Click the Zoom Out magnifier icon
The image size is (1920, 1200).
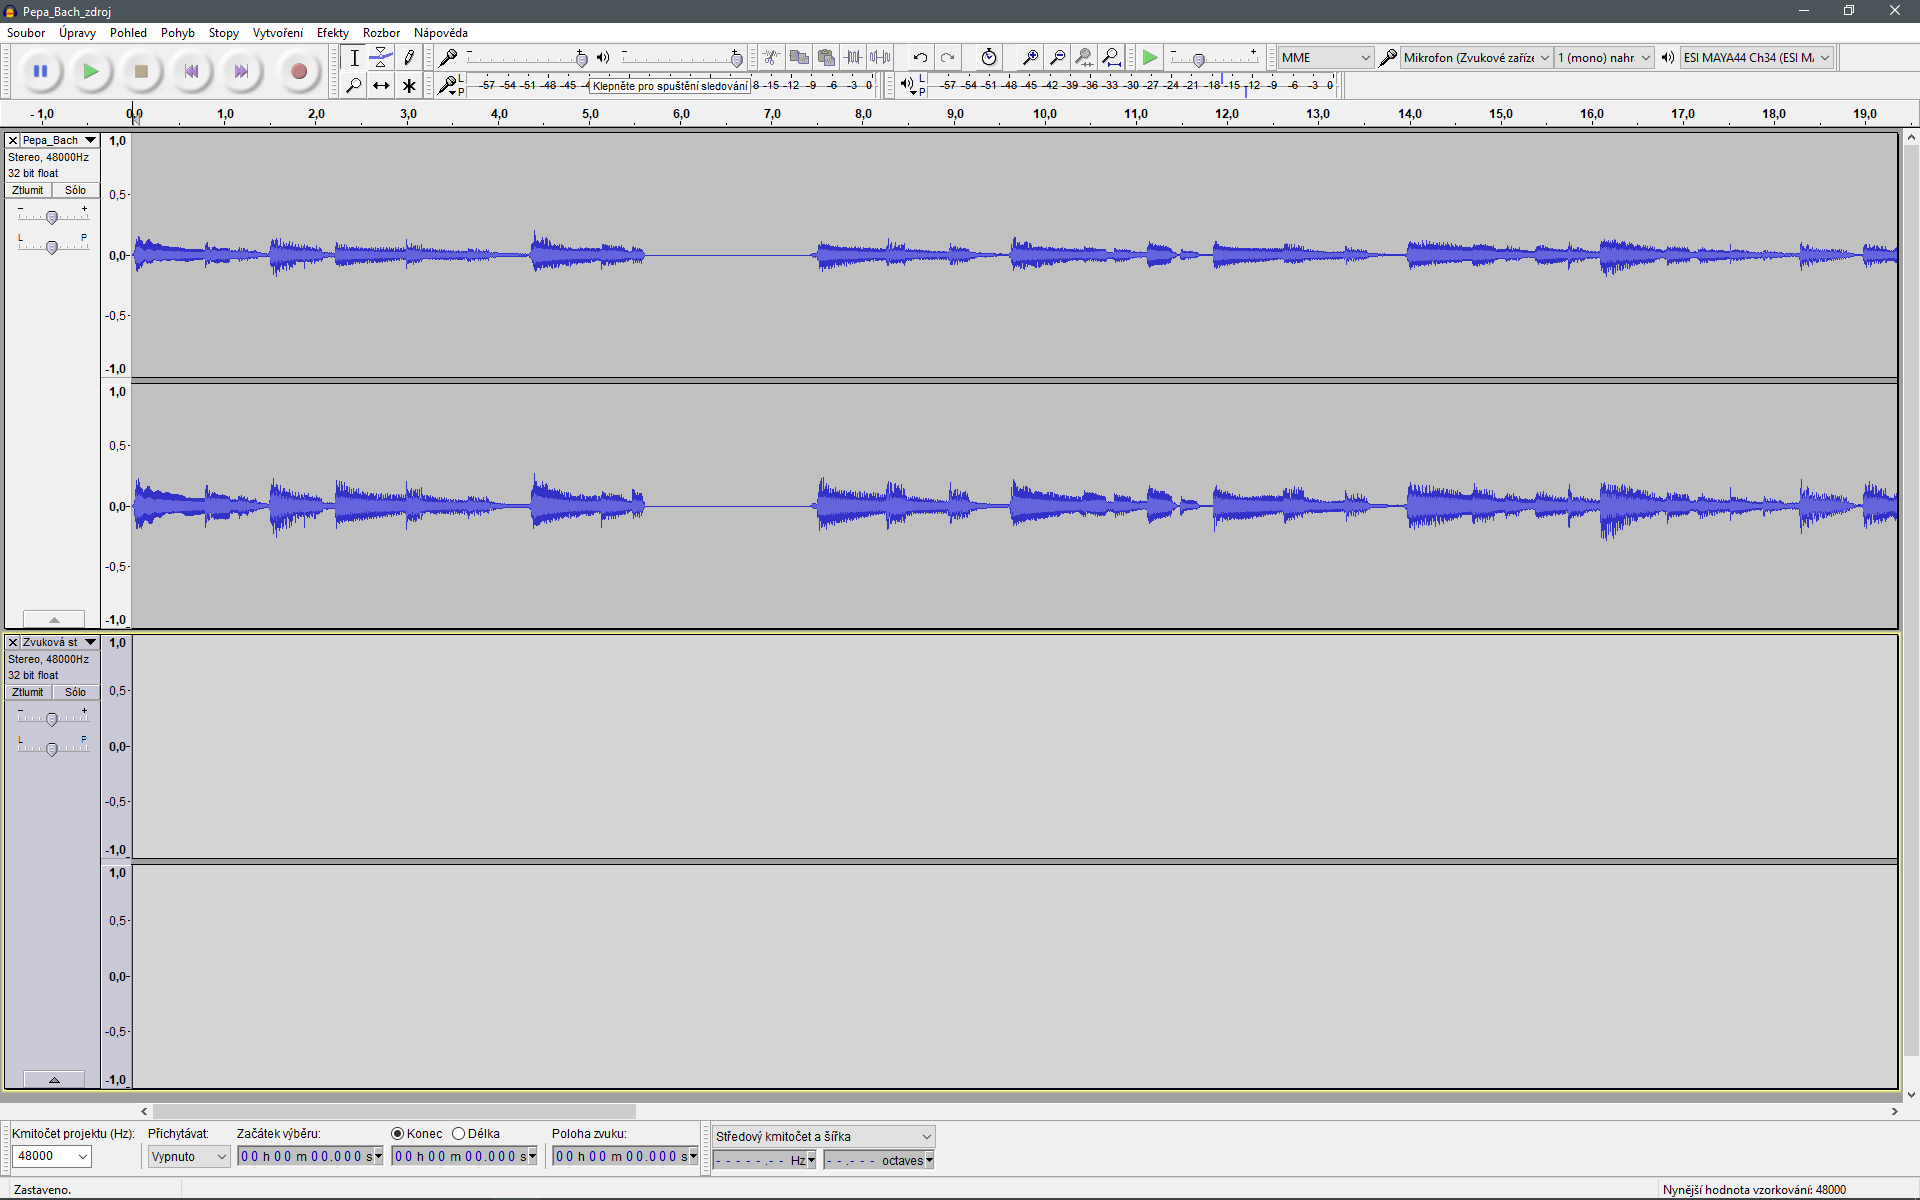(1057, 58)
